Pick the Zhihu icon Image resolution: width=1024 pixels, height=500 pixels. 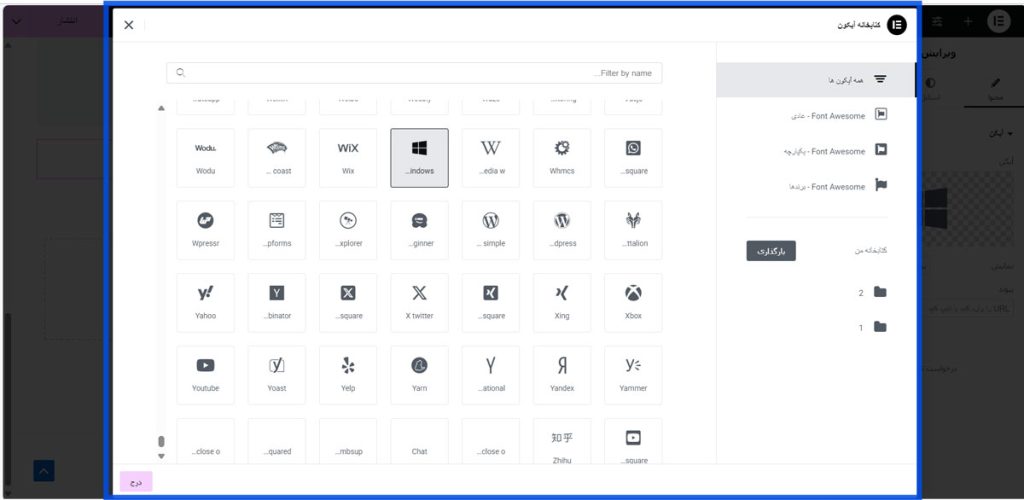562,445
